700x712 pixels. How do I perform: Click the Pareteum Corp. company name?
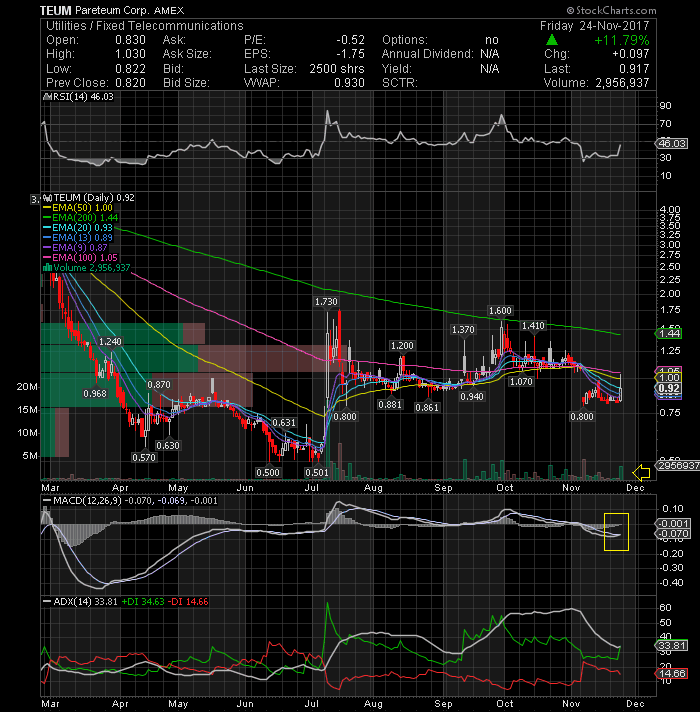coord(112,10)
